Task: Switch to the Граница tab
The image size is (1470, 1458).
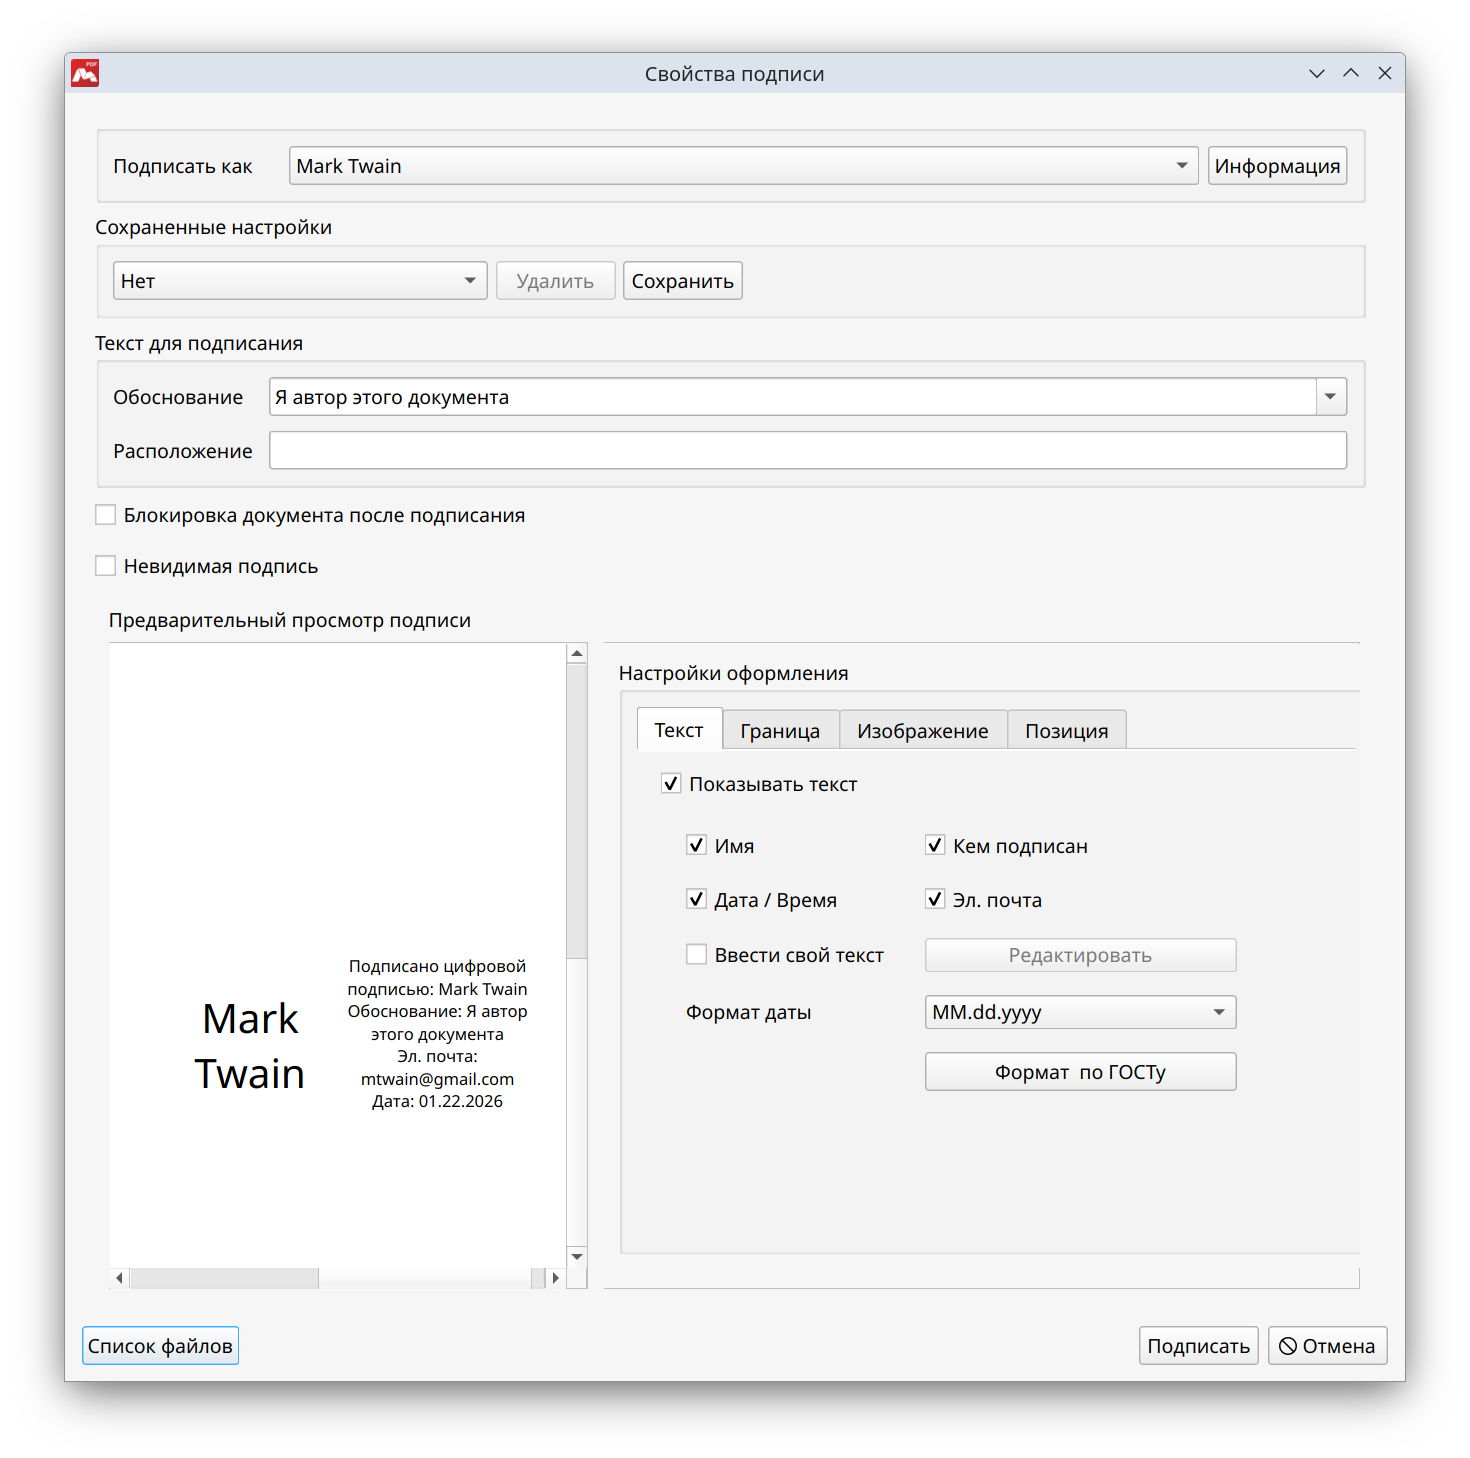Action: [780, 731]
